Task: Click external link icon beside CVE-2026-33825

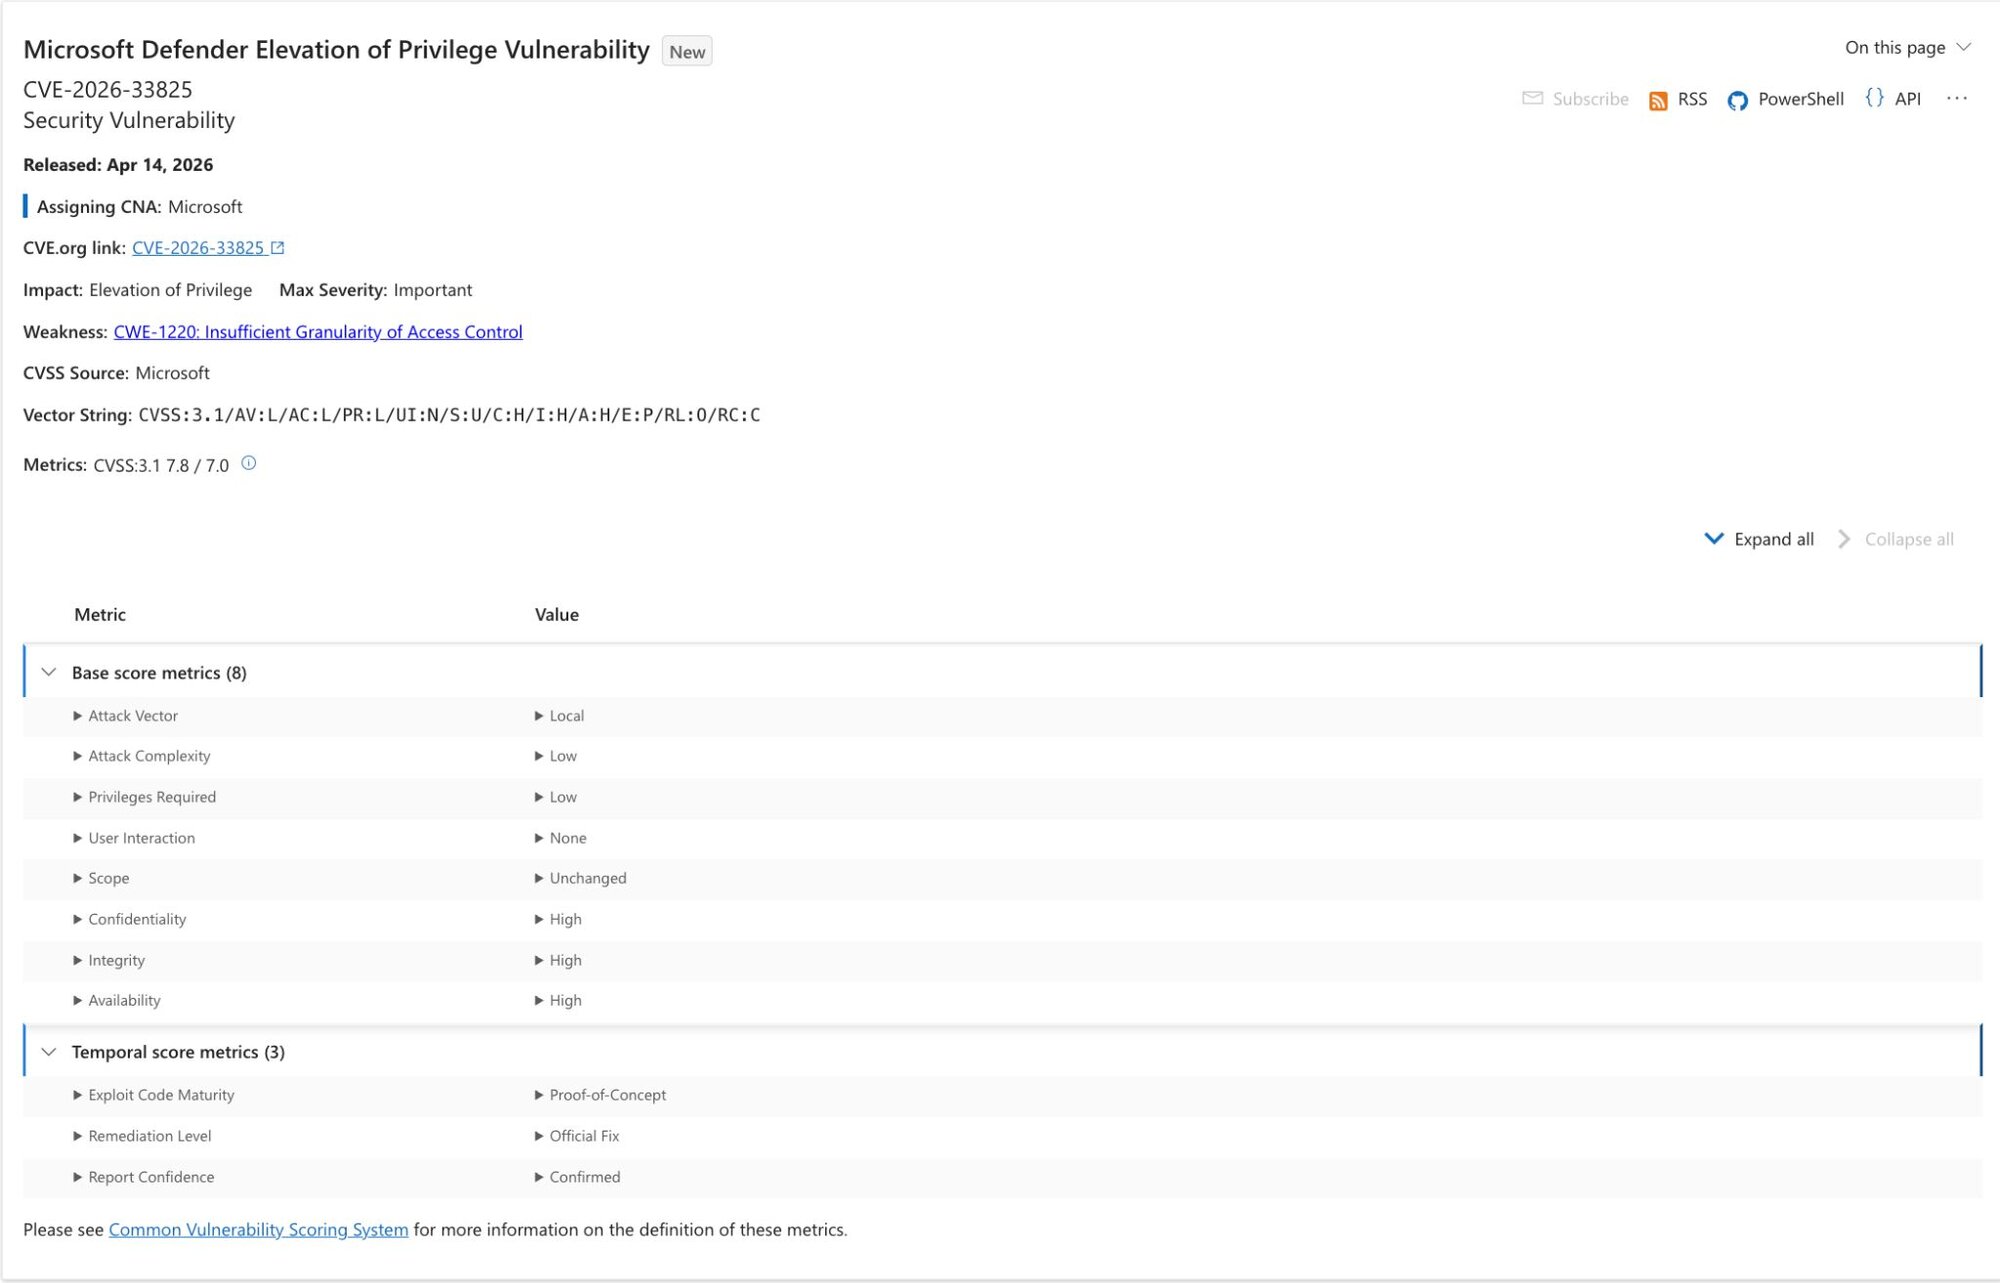Action: 278,247
